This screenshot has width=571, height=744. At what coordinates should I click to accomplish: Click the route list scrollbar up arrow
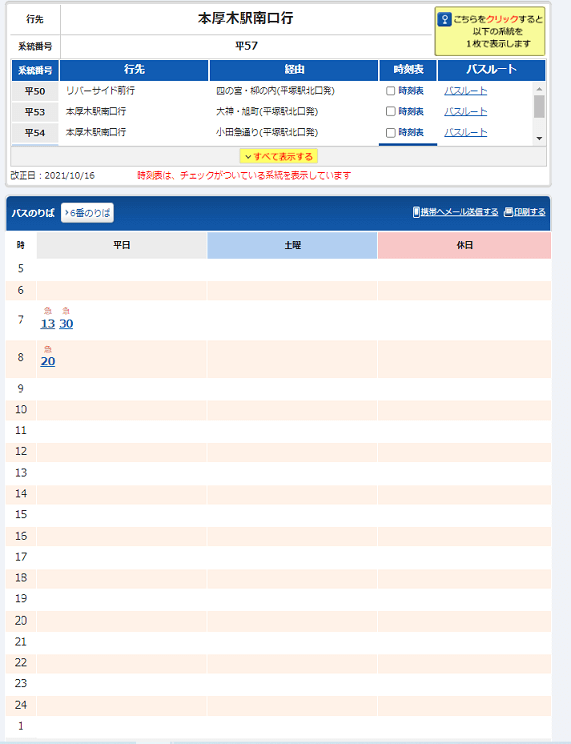pos(539,89)
